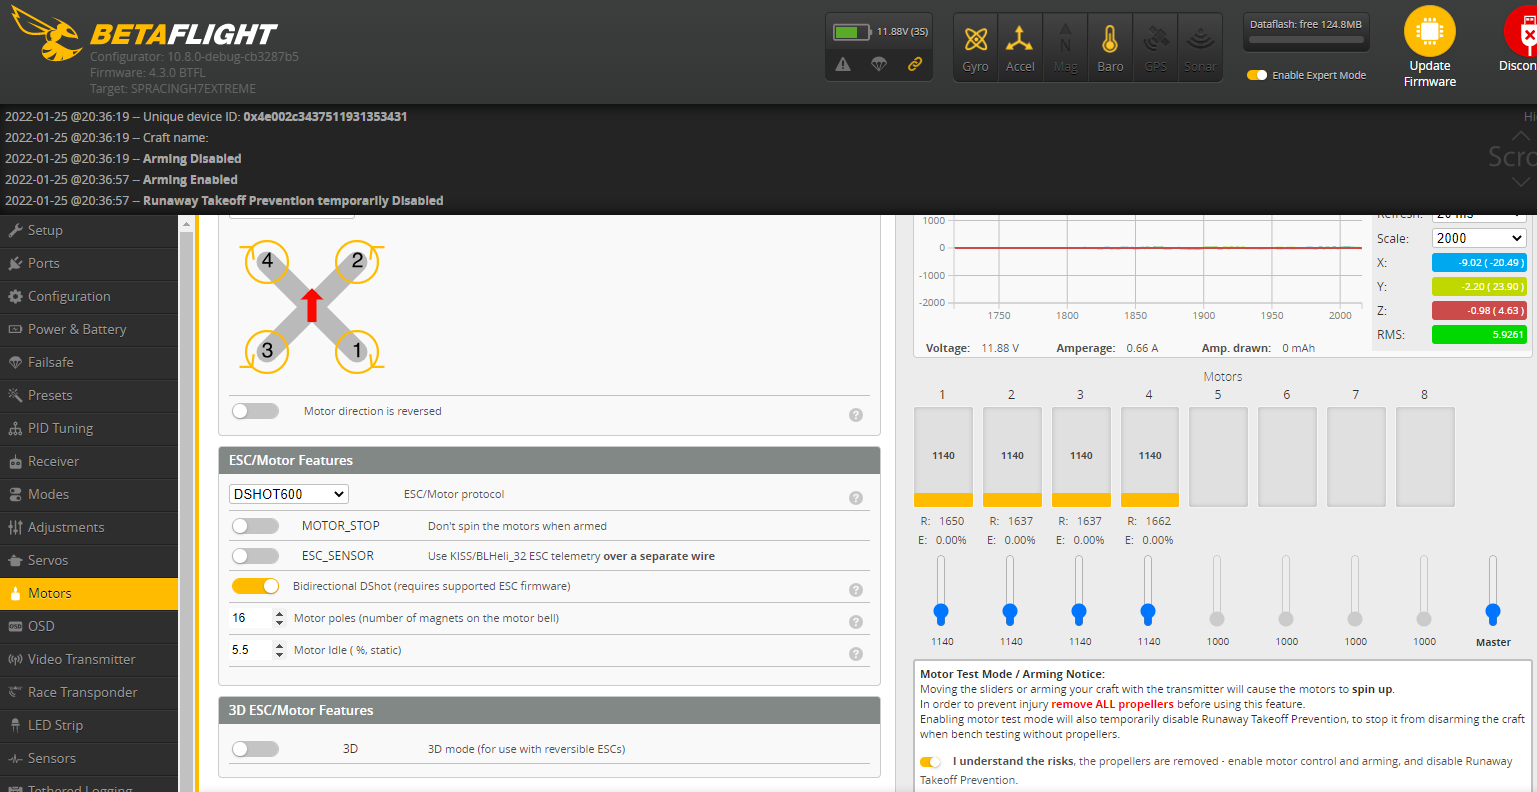Click the Motor 2 throttle slider
The height and width of the screenshot is (792, 1537).
tap(1010, 591)
